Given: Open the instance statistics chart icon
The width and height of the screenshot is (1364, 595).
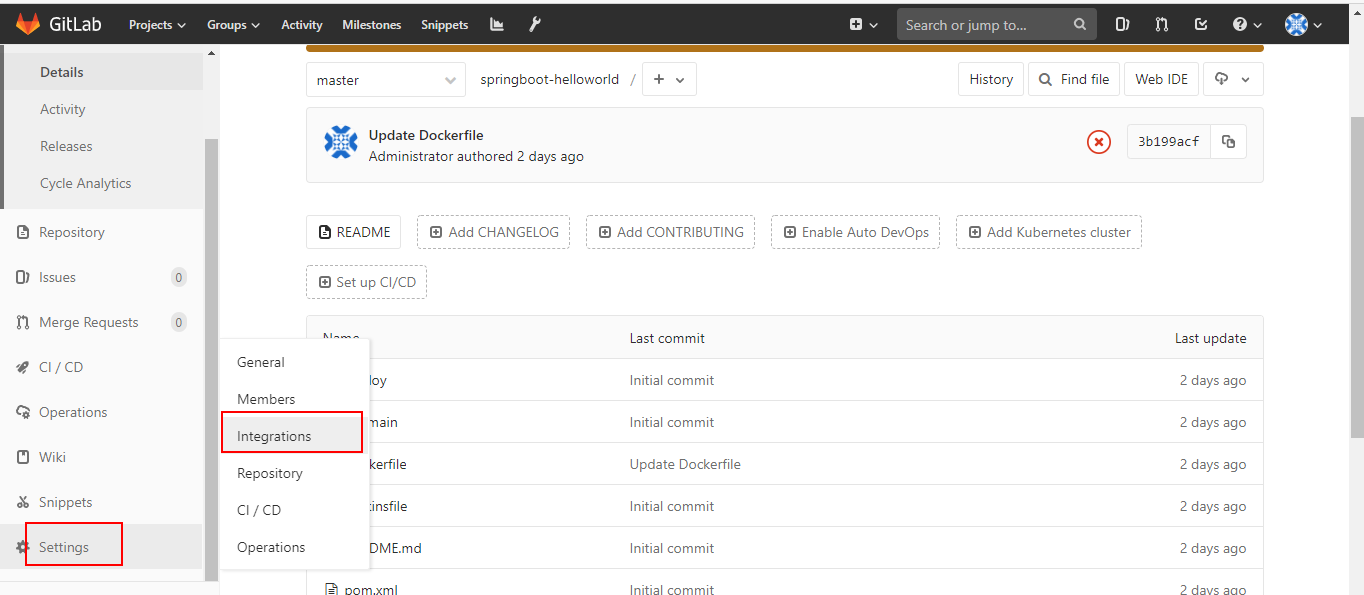Looking at the screenshot, I should coord(497,25).
